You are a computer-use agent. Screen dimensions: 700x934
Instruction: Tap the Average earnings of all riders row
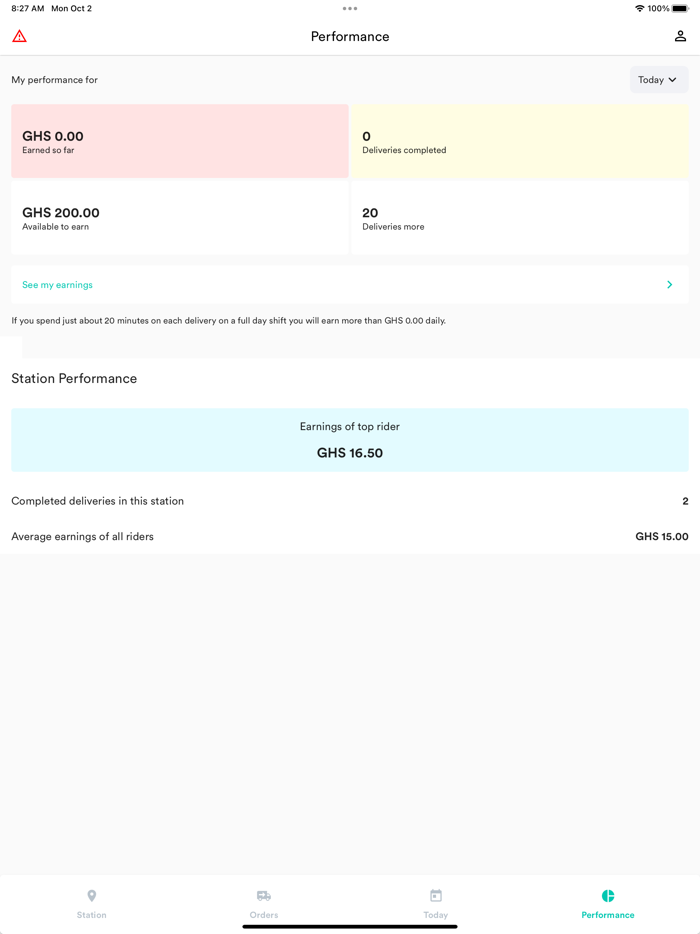point(349,536)
